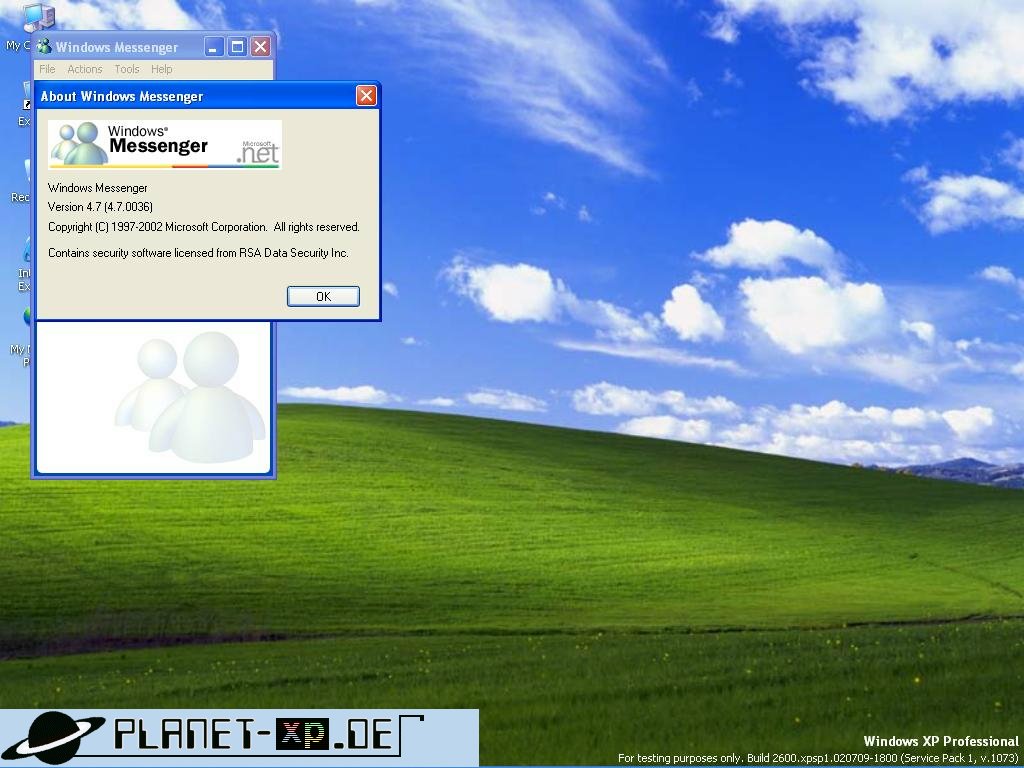This screenshot has height=768, width=1024.
Task: Click the Version 4.7 (4.7.0036) text
Action: click(100, 207)
